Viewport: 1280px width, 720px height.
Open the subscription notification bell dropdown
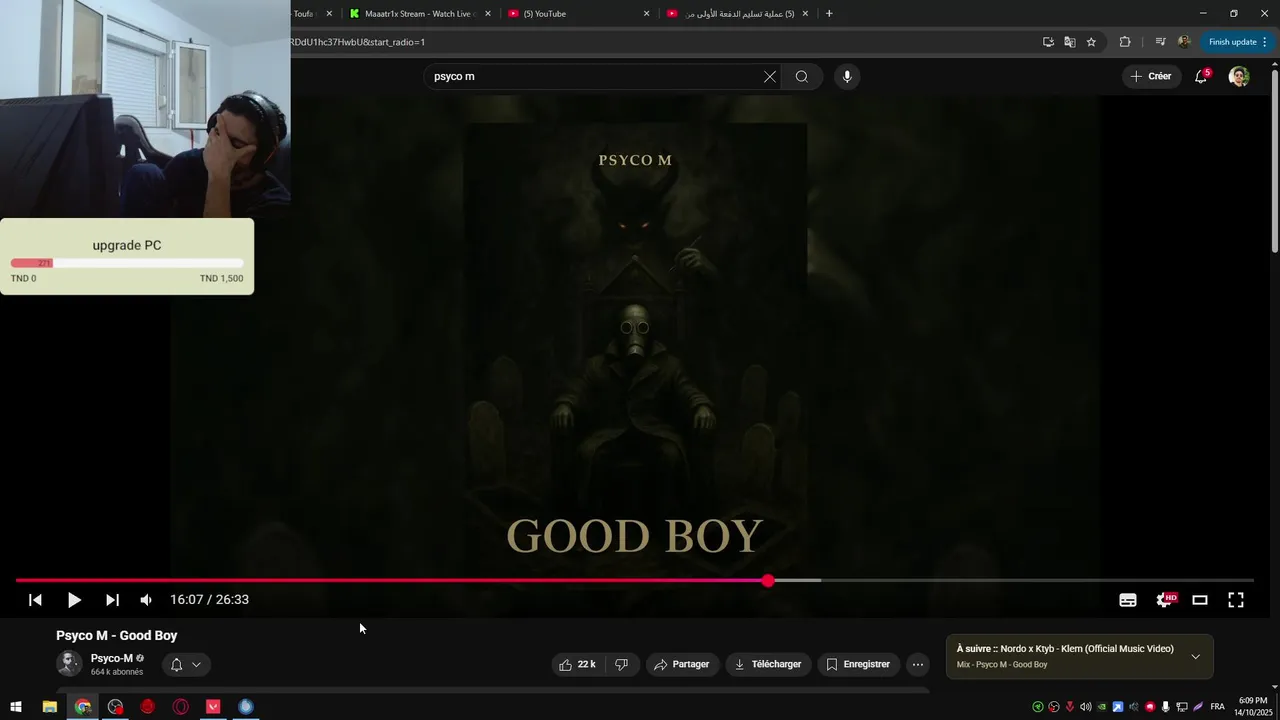(x=185, y=665)
